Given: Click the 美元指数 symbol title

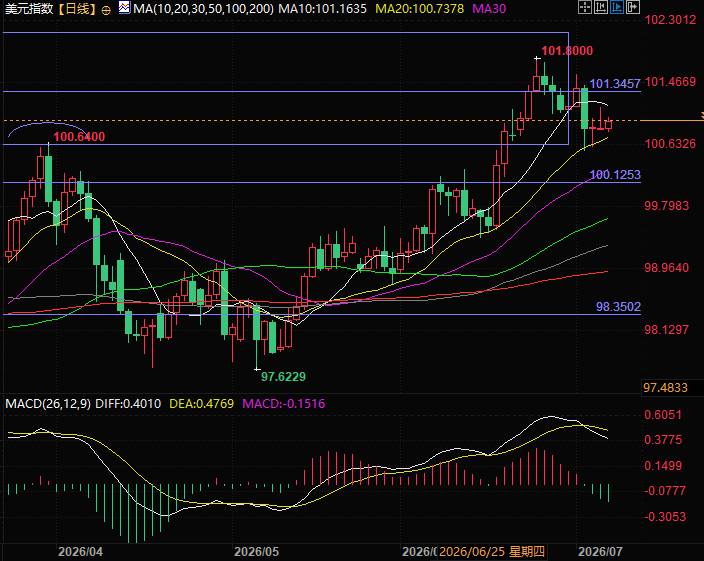Looking at the screenshot, I should 29,9.
